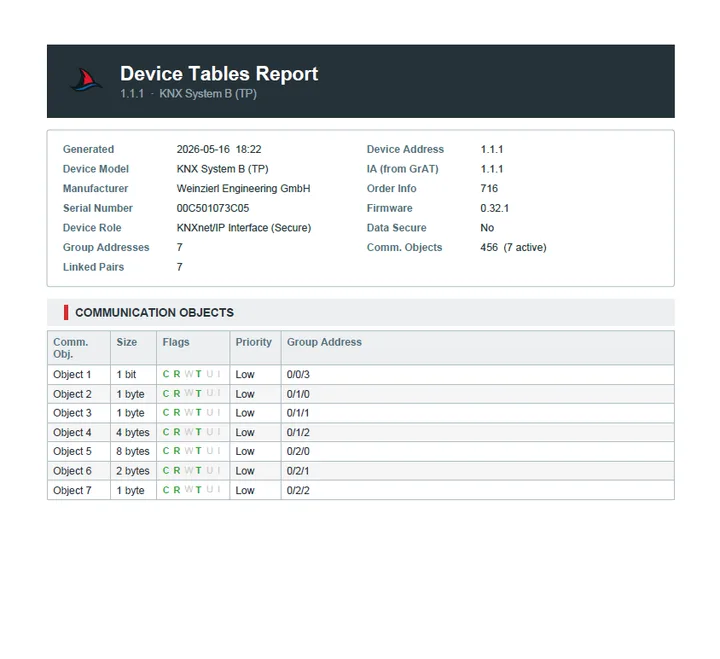
Task: Select the Data Secure value No
Action: tap(487, 228)
